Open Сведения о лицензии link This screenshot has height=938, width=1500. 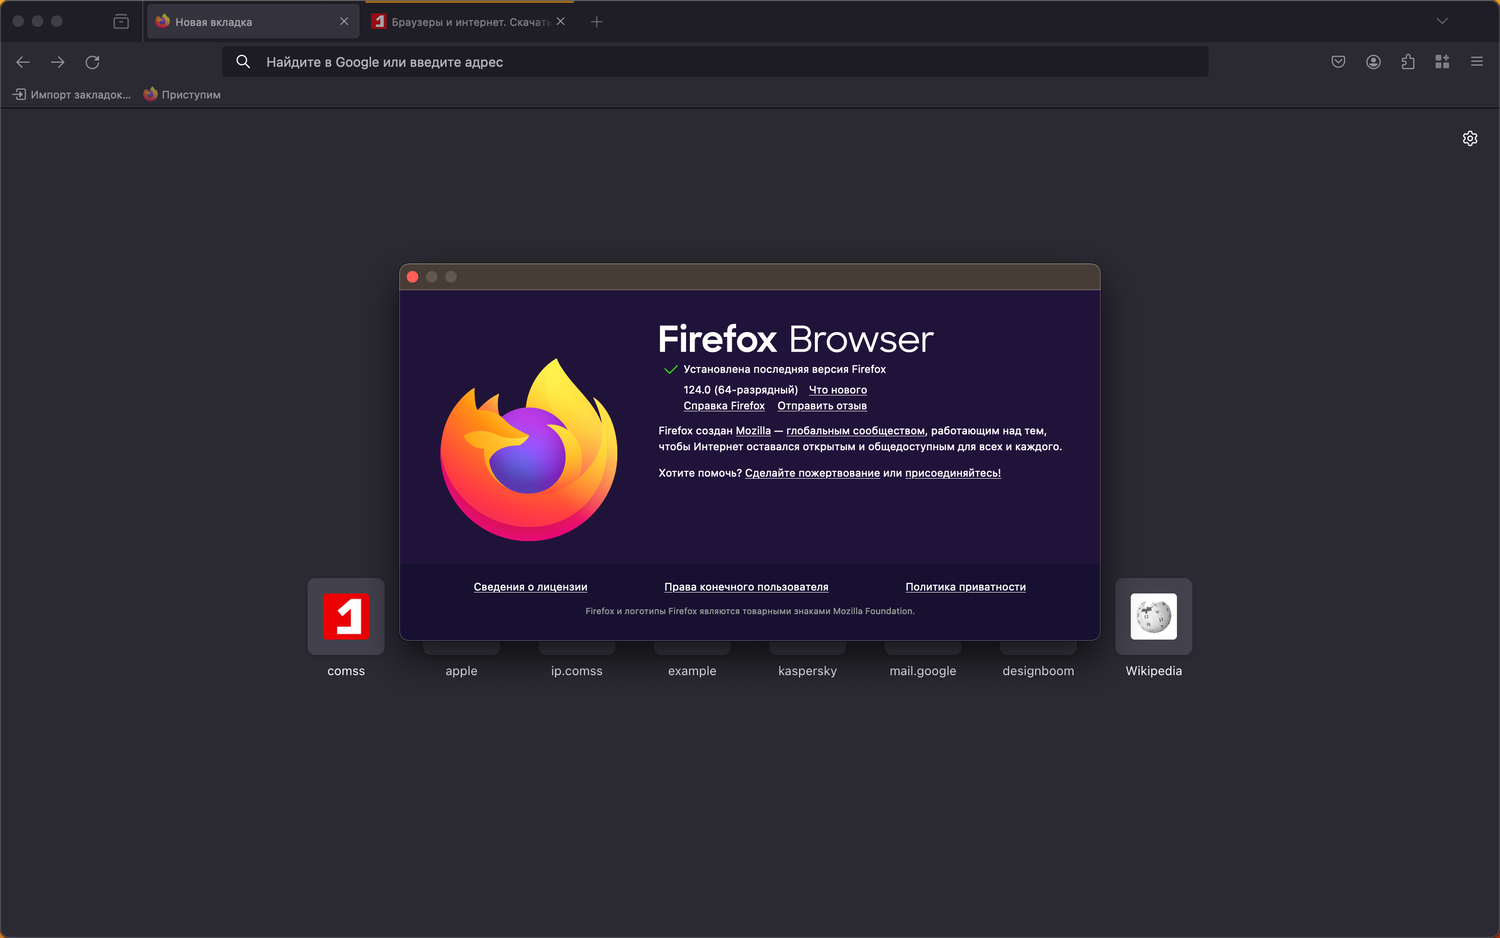pos(530,587)
